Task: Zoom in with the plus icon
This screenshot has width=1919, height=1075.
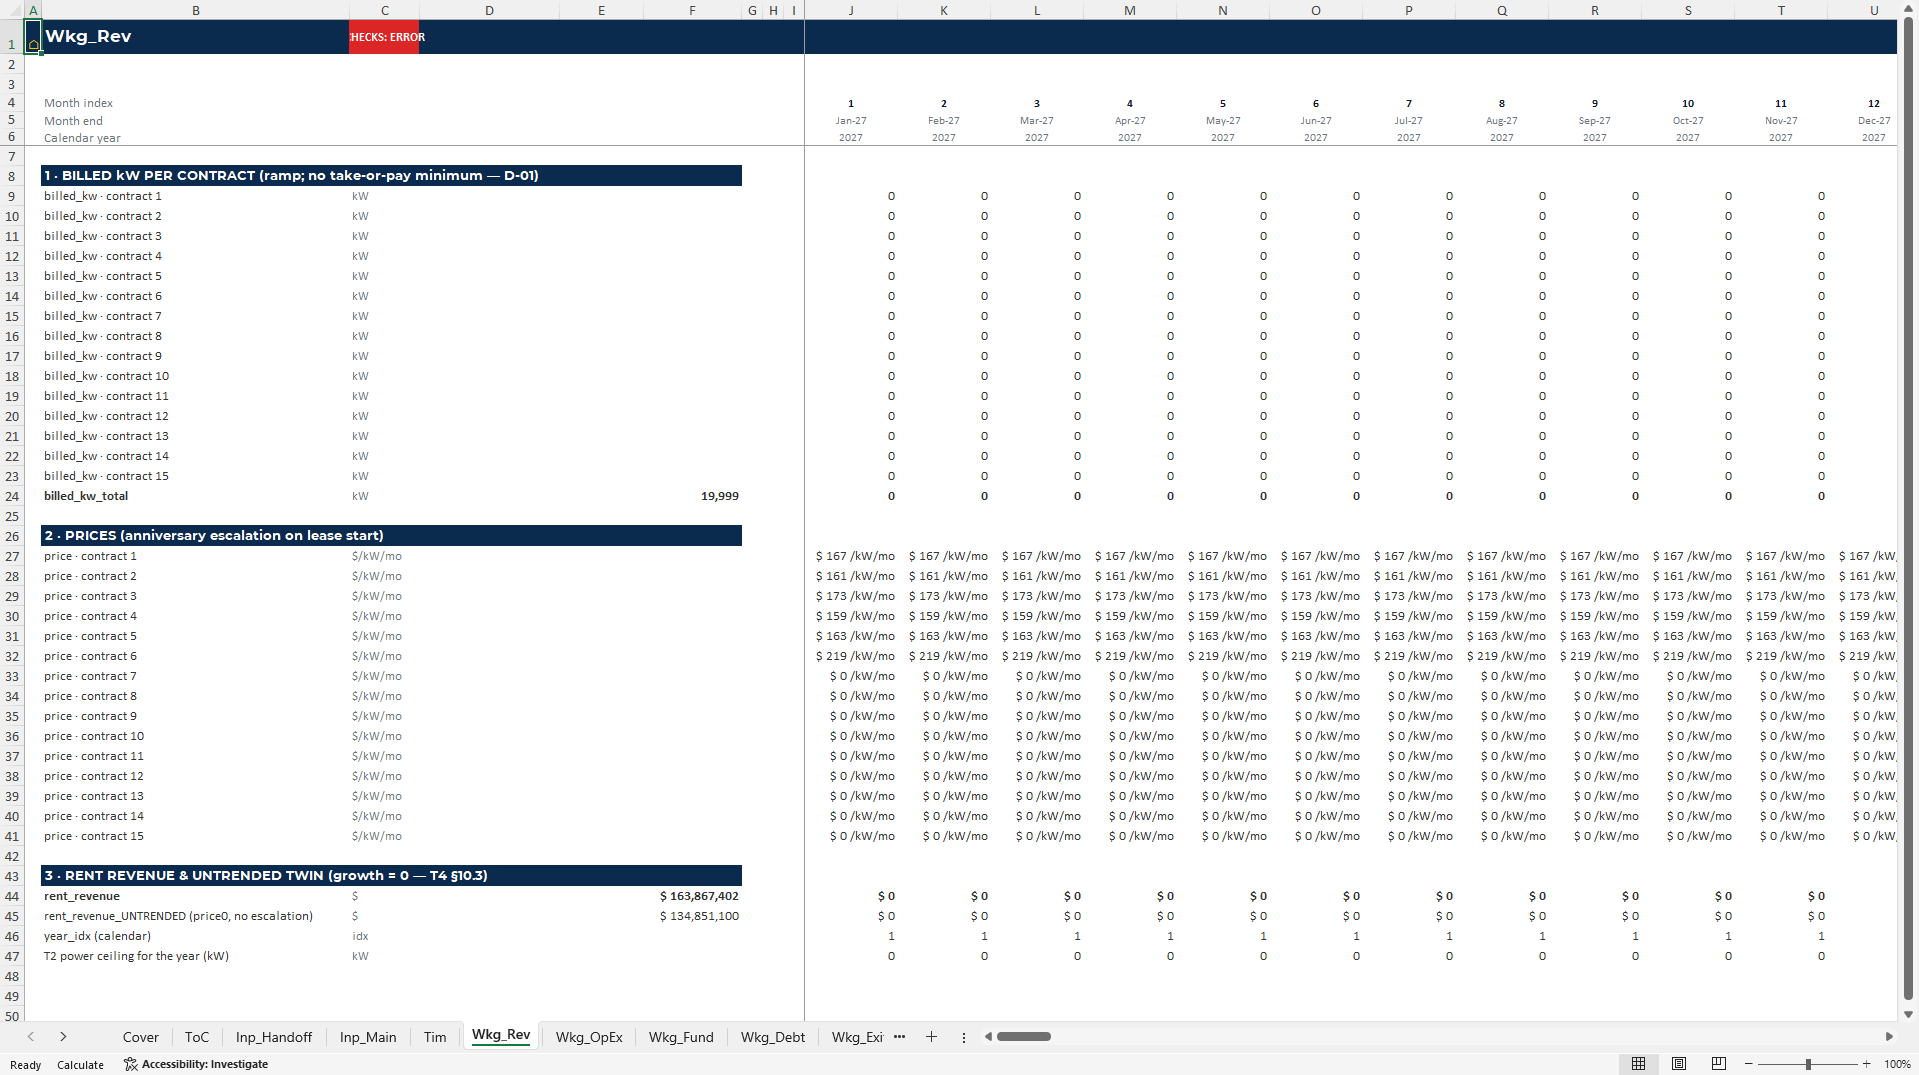Action: click(1867, 1064)
